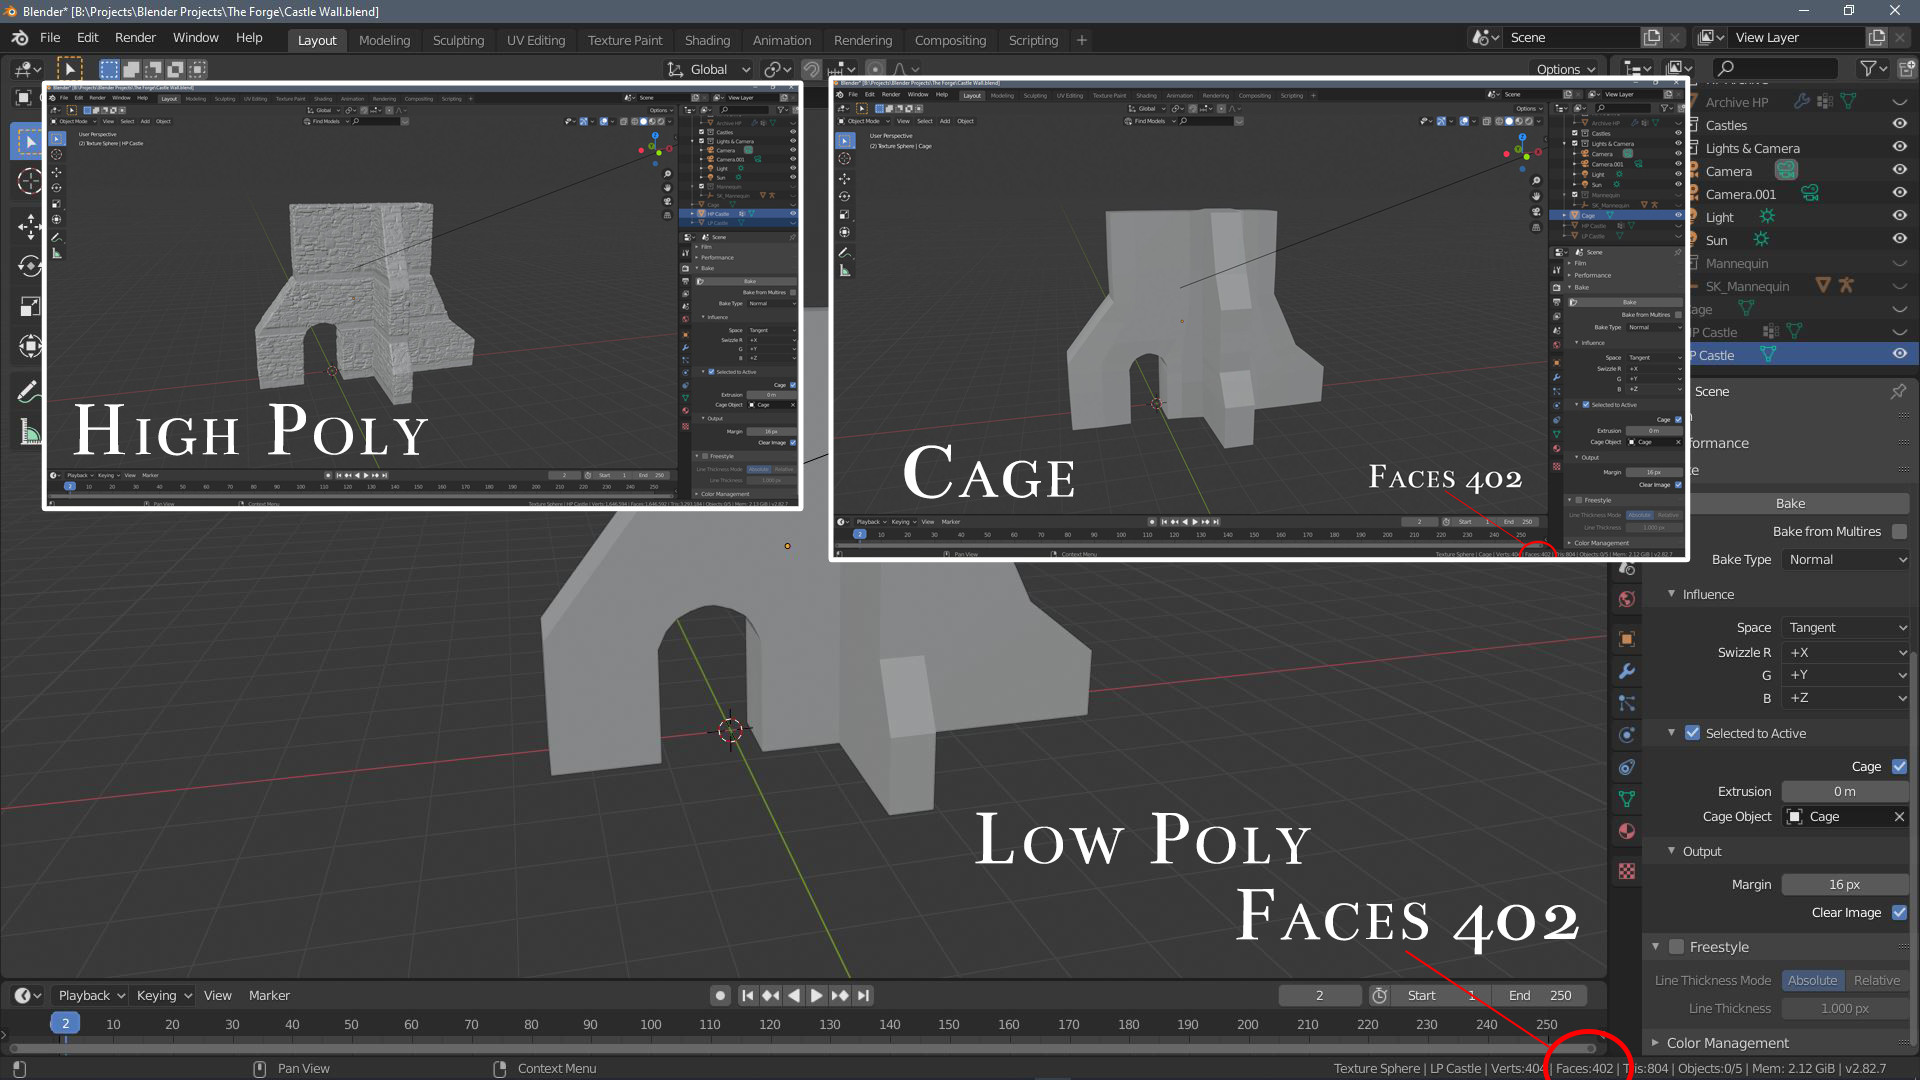Switch to the Shading workspace tab
Viewport: 1920px width, 1080px height.
pyautogui.click(x=707, y=40)
